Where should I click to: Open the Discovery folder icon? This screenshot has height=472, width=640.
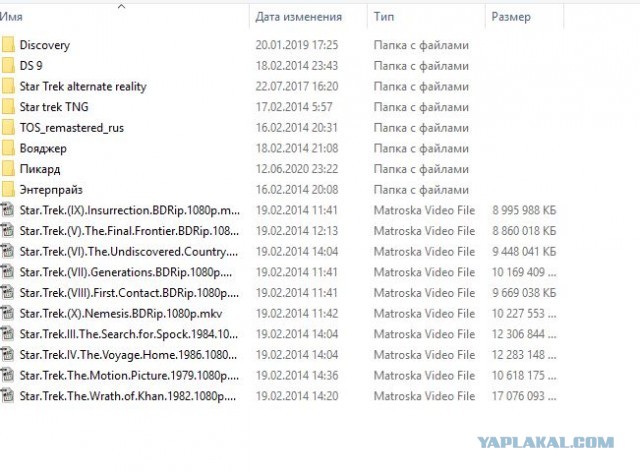pyautogui.click(x=8, y=45)
